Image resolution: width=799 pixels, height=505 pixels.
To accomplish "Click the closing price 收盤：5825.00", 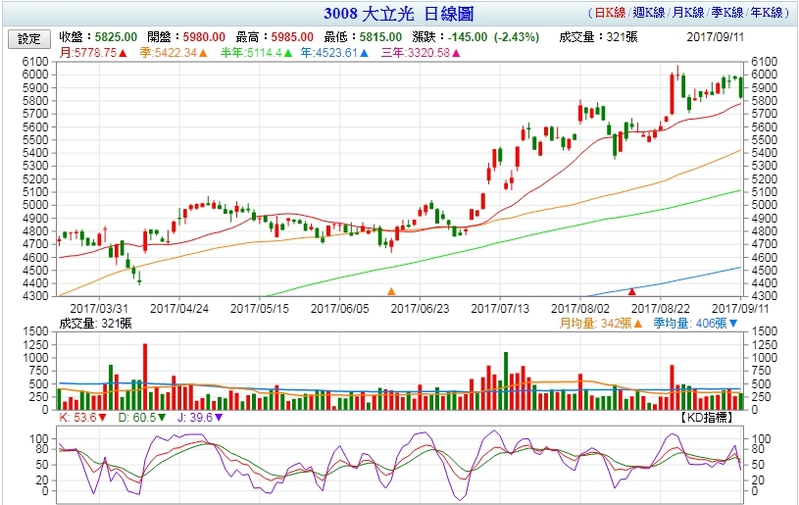I will pyautogui.click(x=98, y=37).
